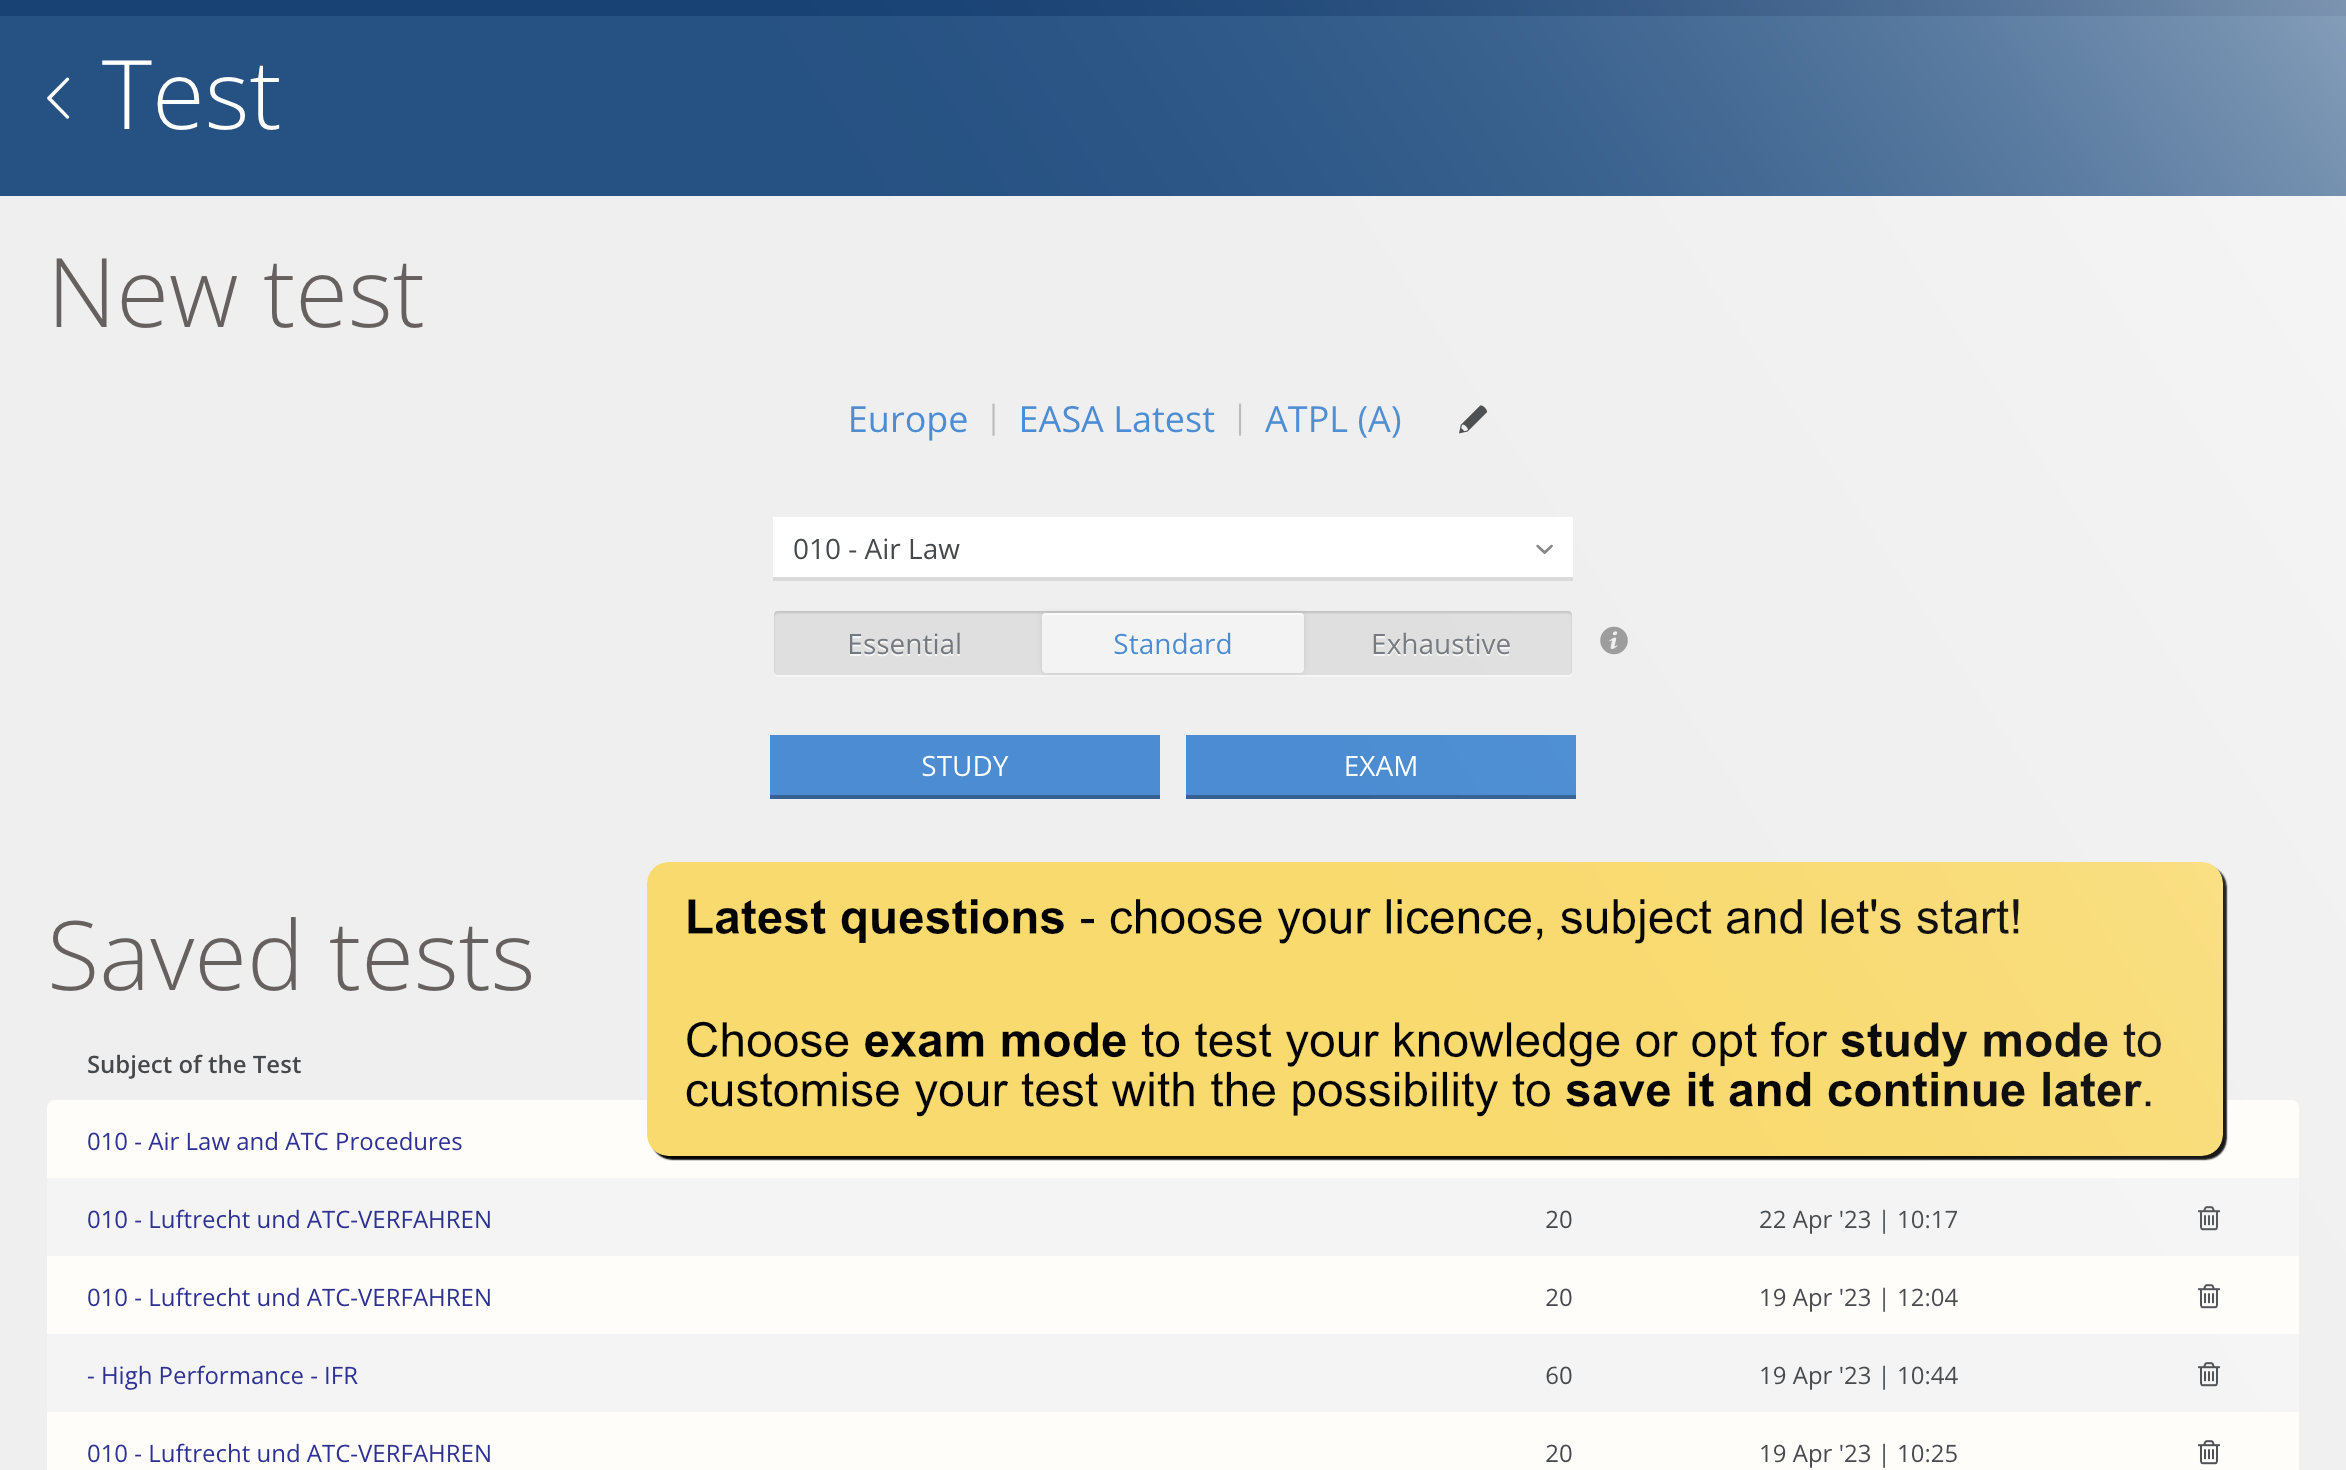The height and width of the screenshot is (1470, 2346).
Task: Delete the saved test from 22 Apr
Action: tap(2207, 1218)
